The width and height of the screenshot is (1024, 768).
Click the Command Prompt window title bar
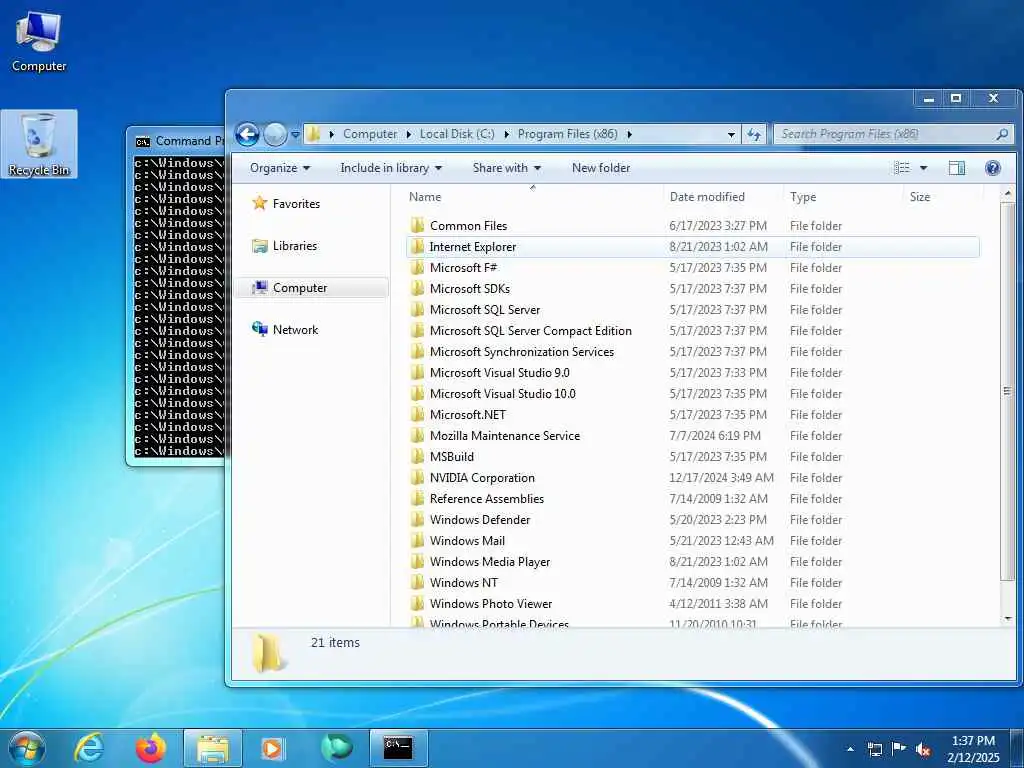(179, 141)
